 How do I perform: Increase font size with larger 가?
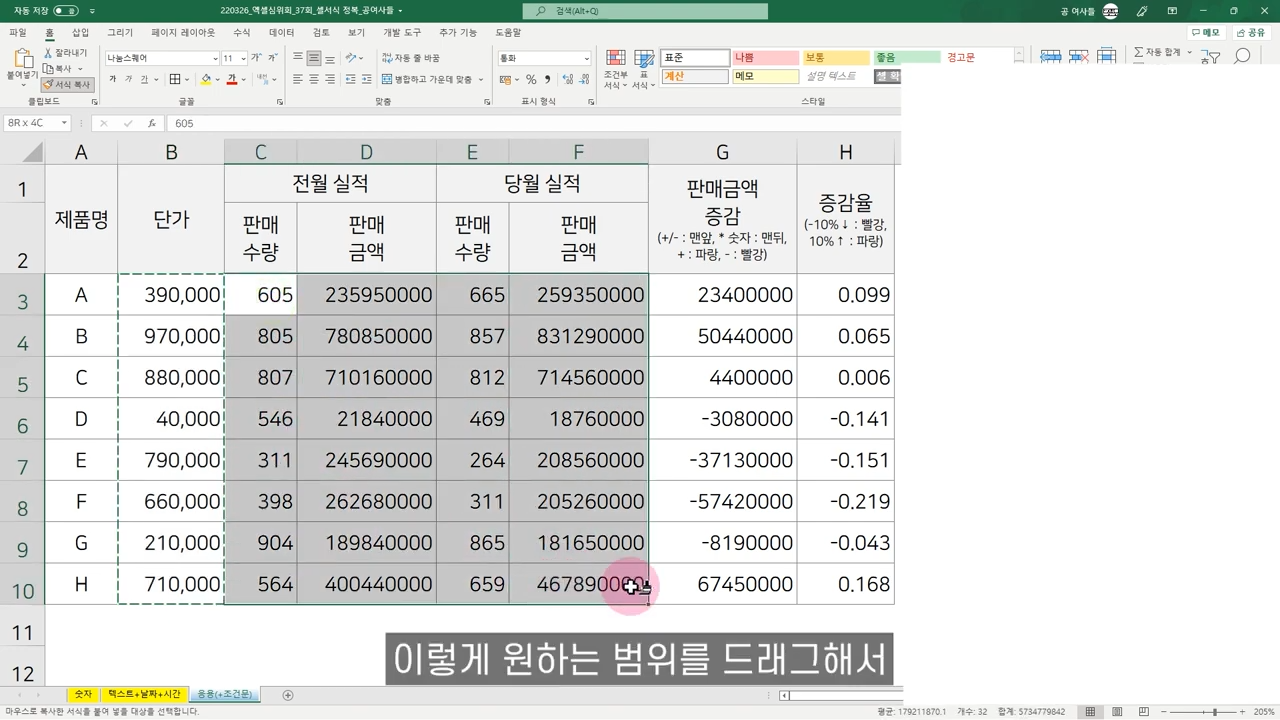(257, 58)
